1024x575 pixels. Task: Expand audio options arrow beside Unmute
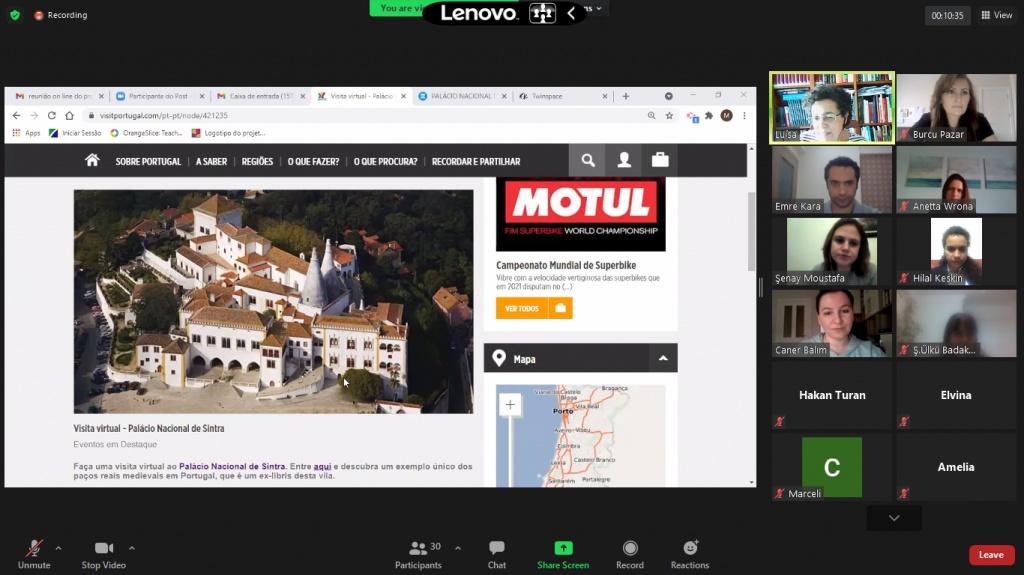click(58, 548)
